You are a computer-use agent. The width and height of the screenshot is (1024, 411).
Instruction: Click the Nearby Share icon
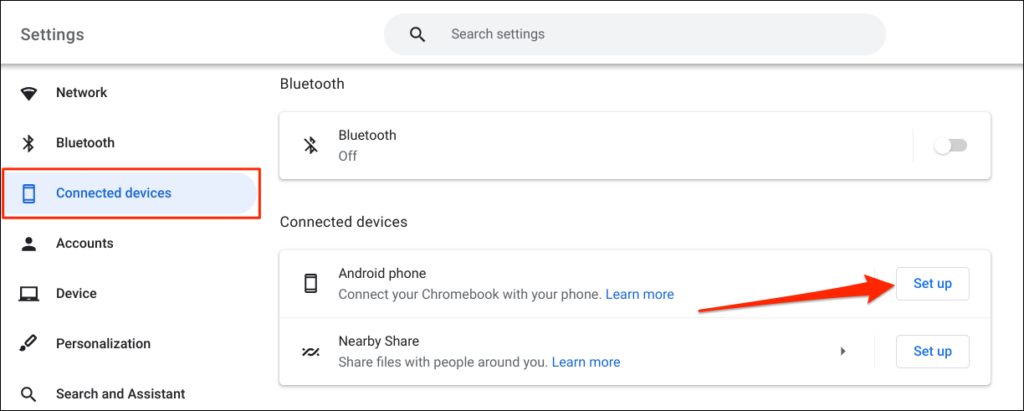coord(311,352)
